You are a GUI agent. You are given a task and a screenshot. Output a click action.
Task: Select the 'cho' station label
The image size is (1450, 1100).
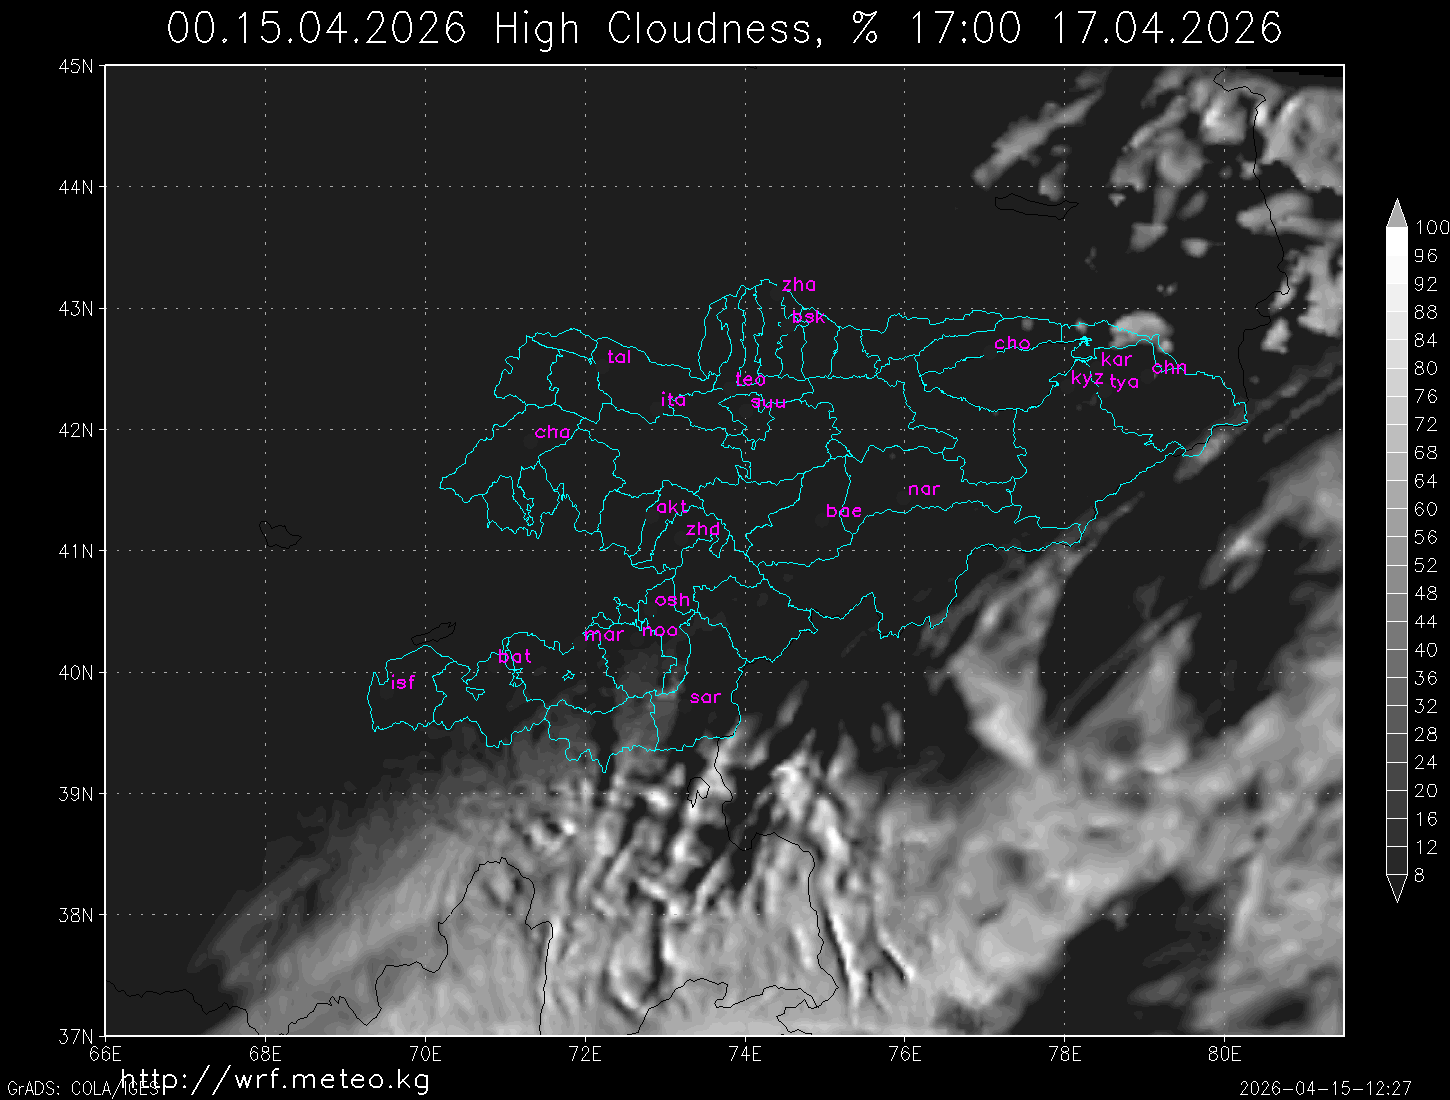(1012, 343)
